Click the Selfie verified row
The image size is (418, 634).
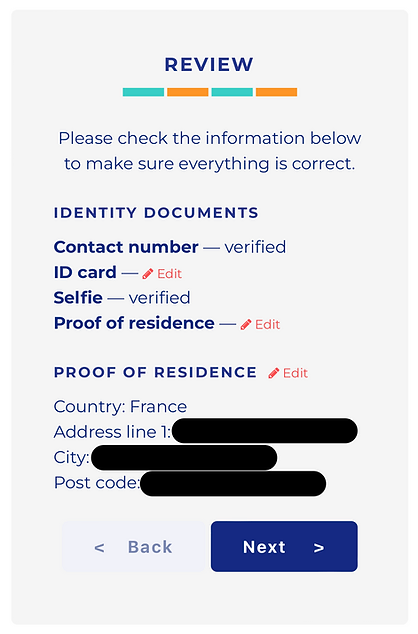122,298
